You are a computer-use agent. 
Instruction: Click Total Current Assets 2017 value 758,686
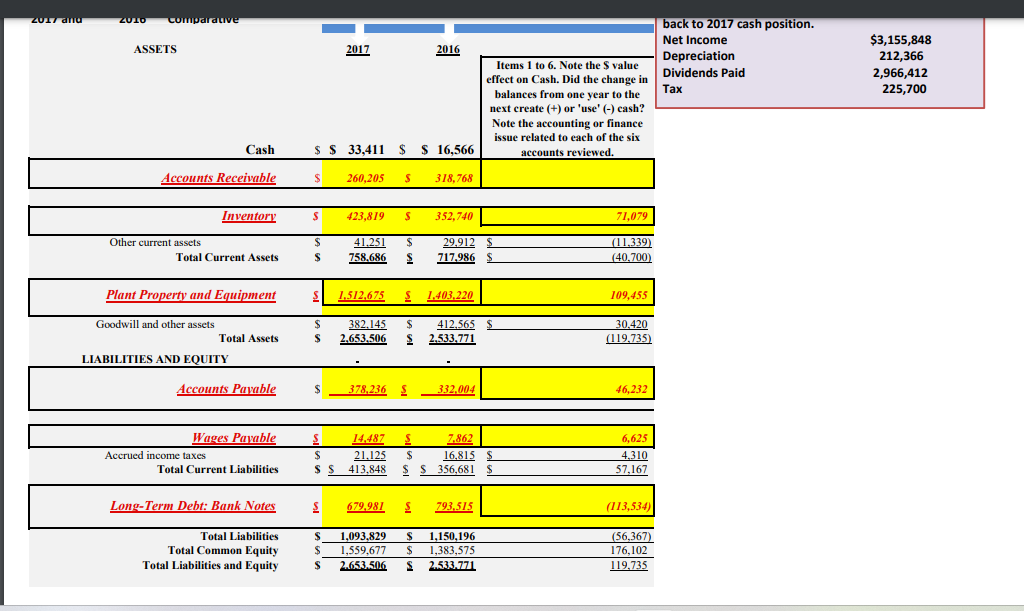click(x=367, y=257)
